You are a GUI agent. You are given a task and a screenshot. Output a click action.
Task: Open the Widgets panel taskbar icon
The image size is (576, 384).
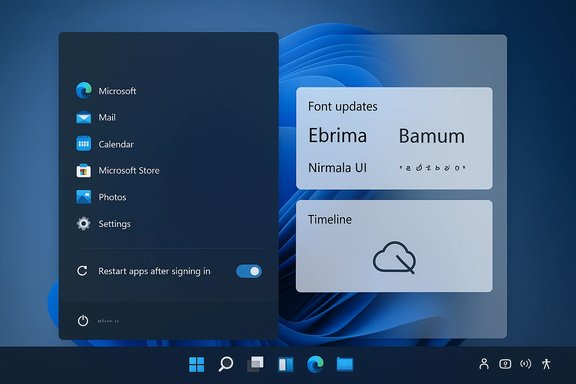(x=285, y=365)
